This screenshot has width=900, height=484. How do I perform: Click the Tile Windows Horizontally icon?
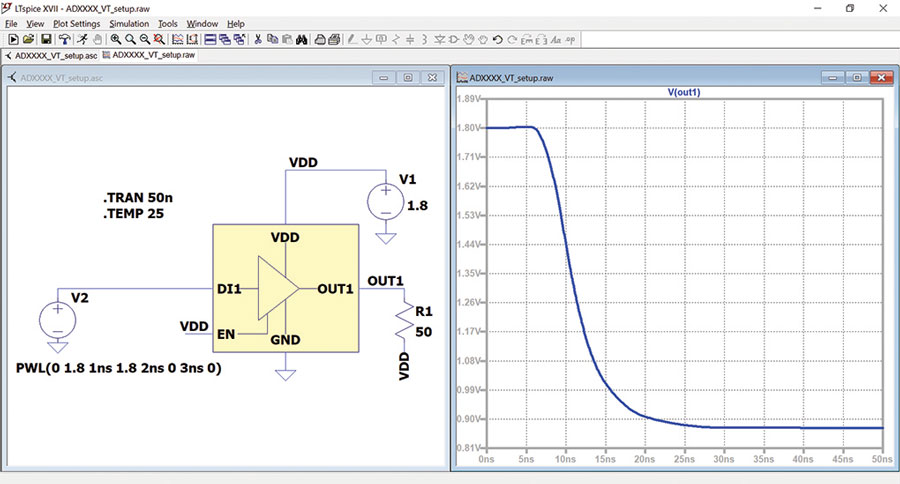tap(210, 39)
